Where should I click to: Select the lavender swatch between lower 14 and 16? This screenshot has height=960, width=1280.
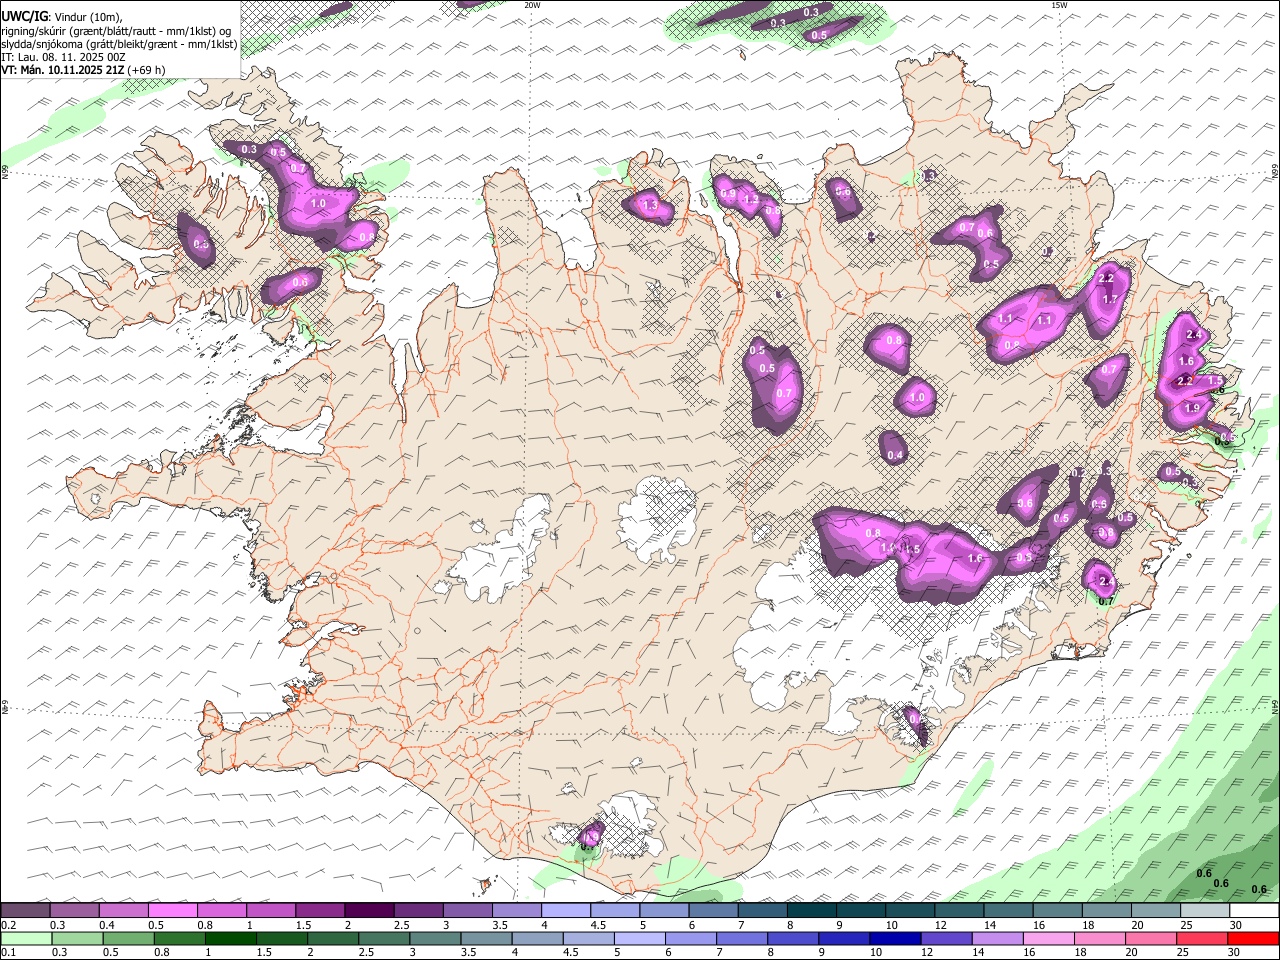click(998, 939)
